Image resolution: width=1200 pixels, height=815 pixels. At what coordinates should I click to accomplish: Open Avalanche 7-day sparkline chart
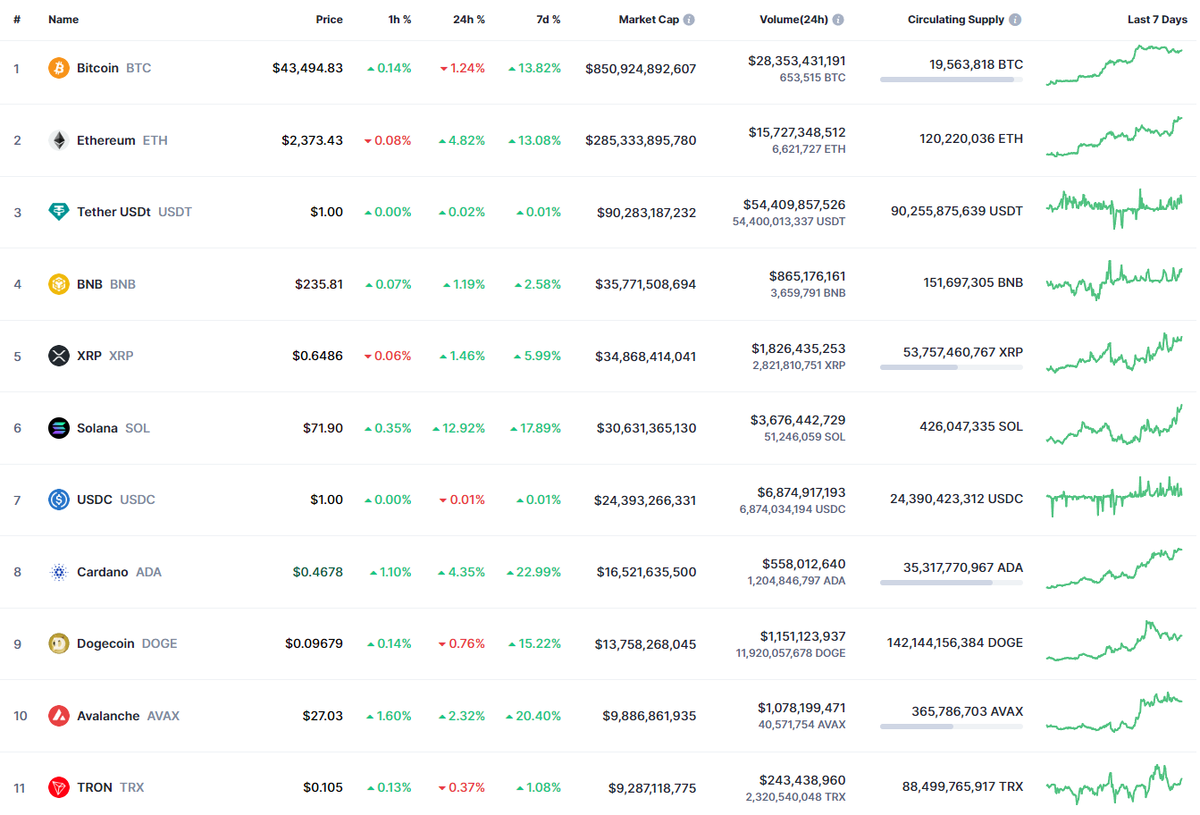[x=1114, y=712]
